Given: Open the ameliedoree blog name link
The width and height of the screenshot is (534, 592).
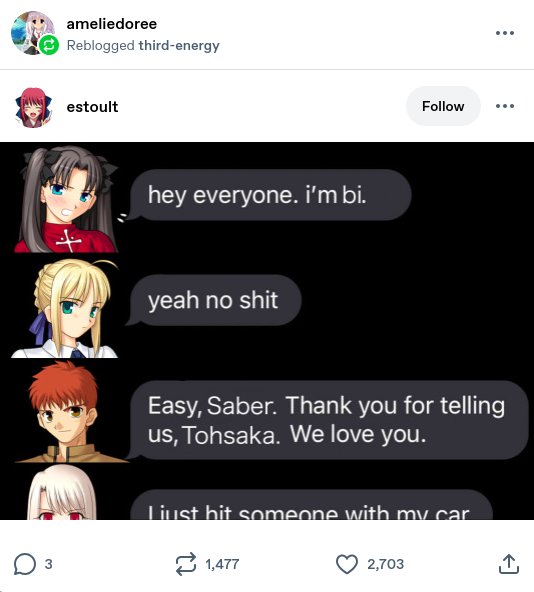Looking at the screenshot, I should (x=111, y=24).
